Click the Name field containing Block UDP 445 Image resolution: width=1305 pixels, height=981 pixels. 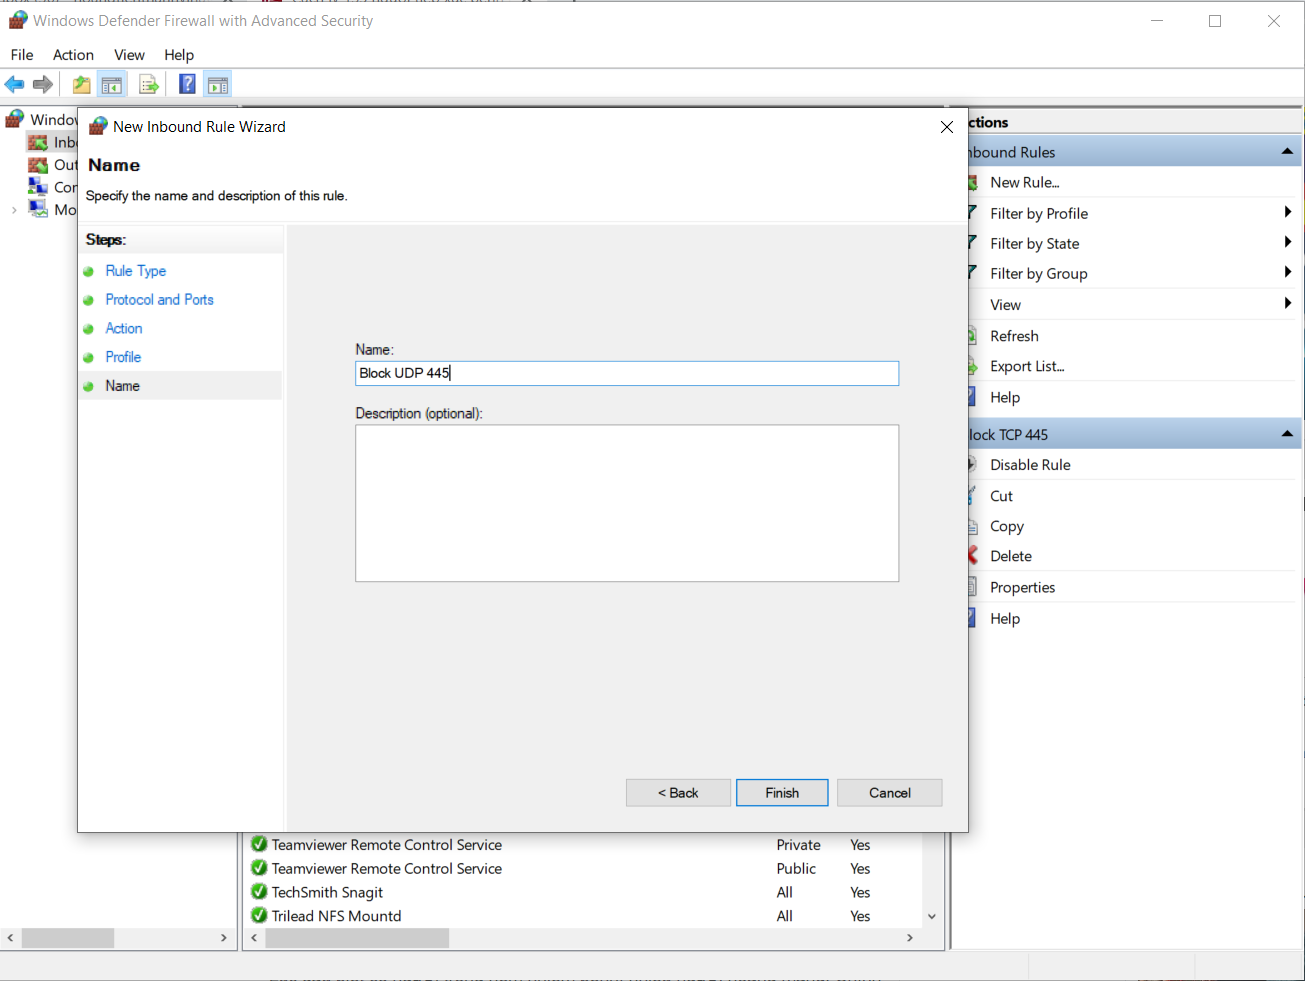pyautogui.click(x=627, y=373)
